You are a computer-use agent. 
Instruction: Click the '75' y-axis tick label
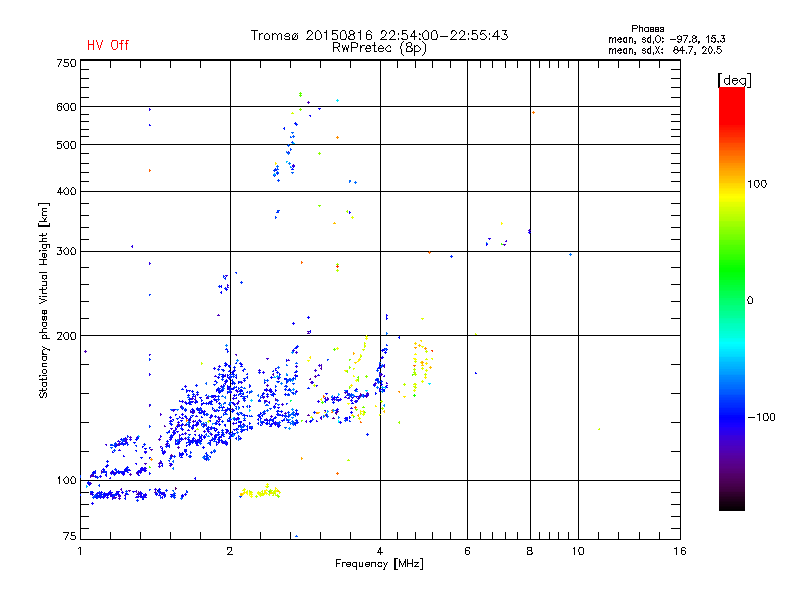pyautogui.click(x=69, y=536)
